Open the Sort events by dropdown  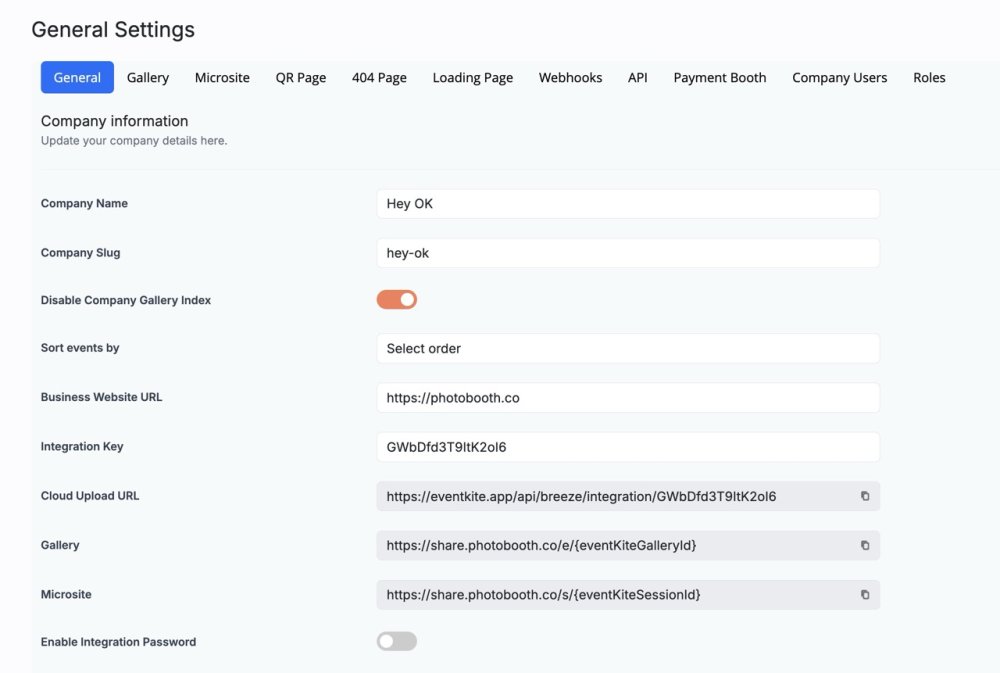(628, 348)
